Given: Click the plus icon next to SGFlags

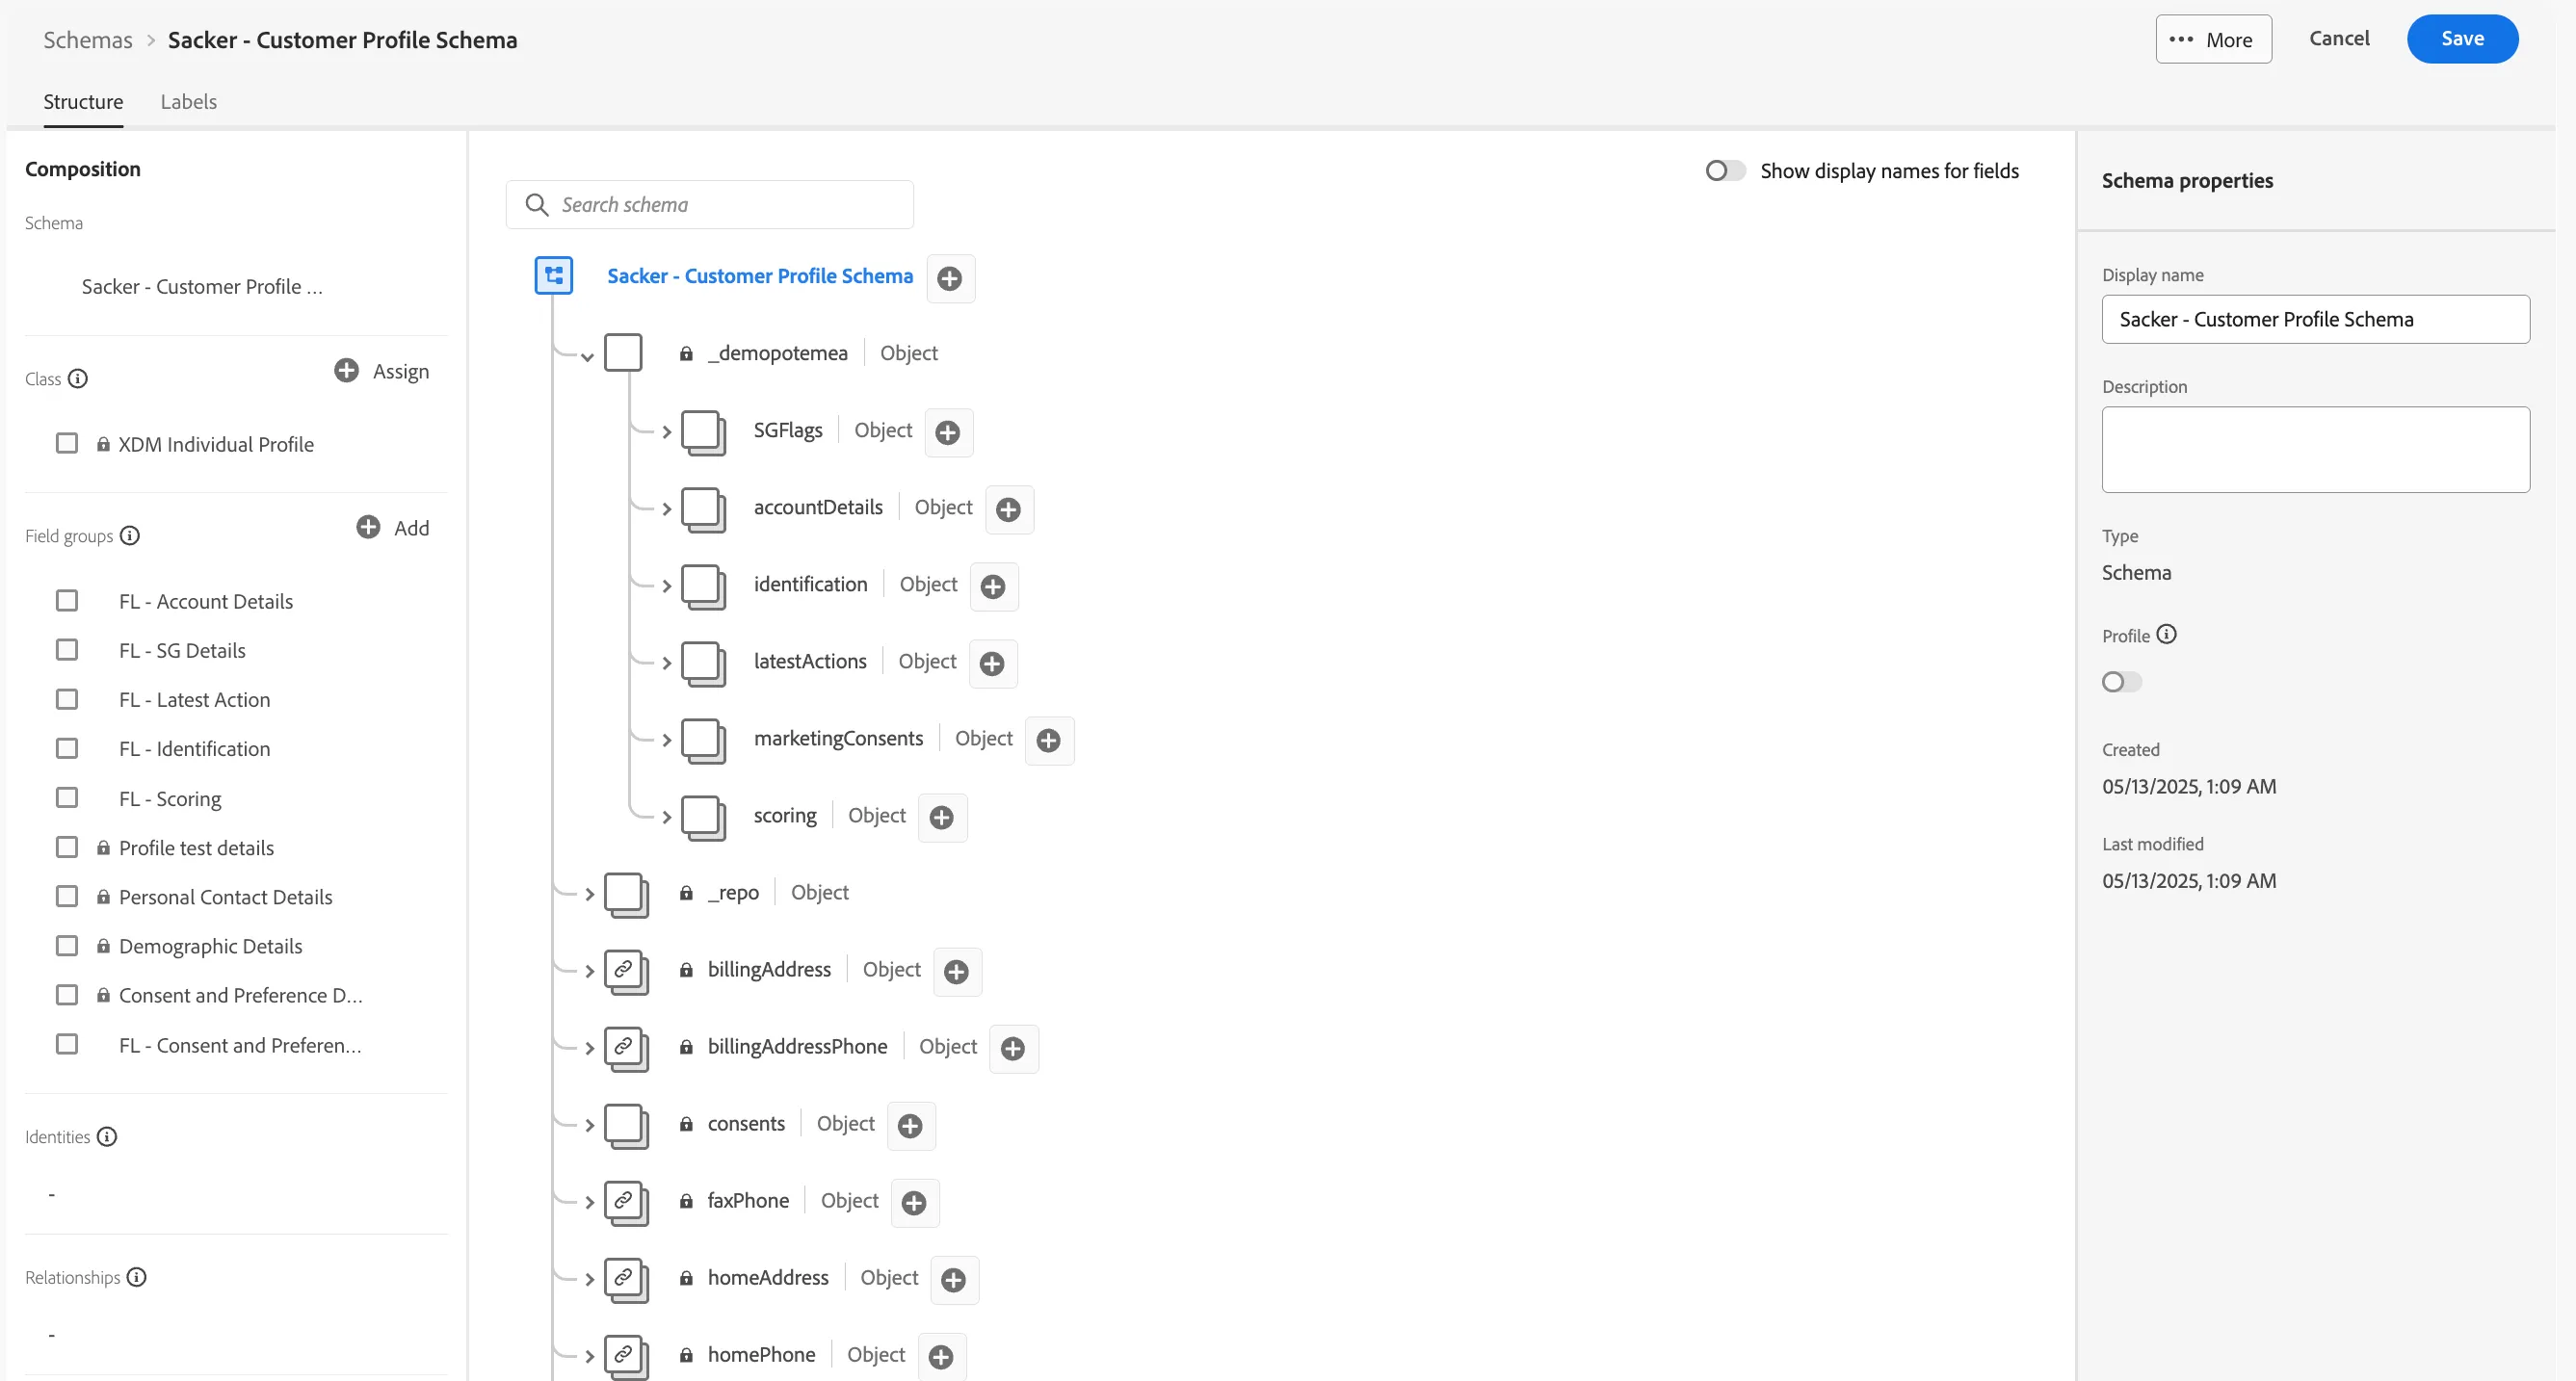Looking at the screenshot, I should coord(948,432).
